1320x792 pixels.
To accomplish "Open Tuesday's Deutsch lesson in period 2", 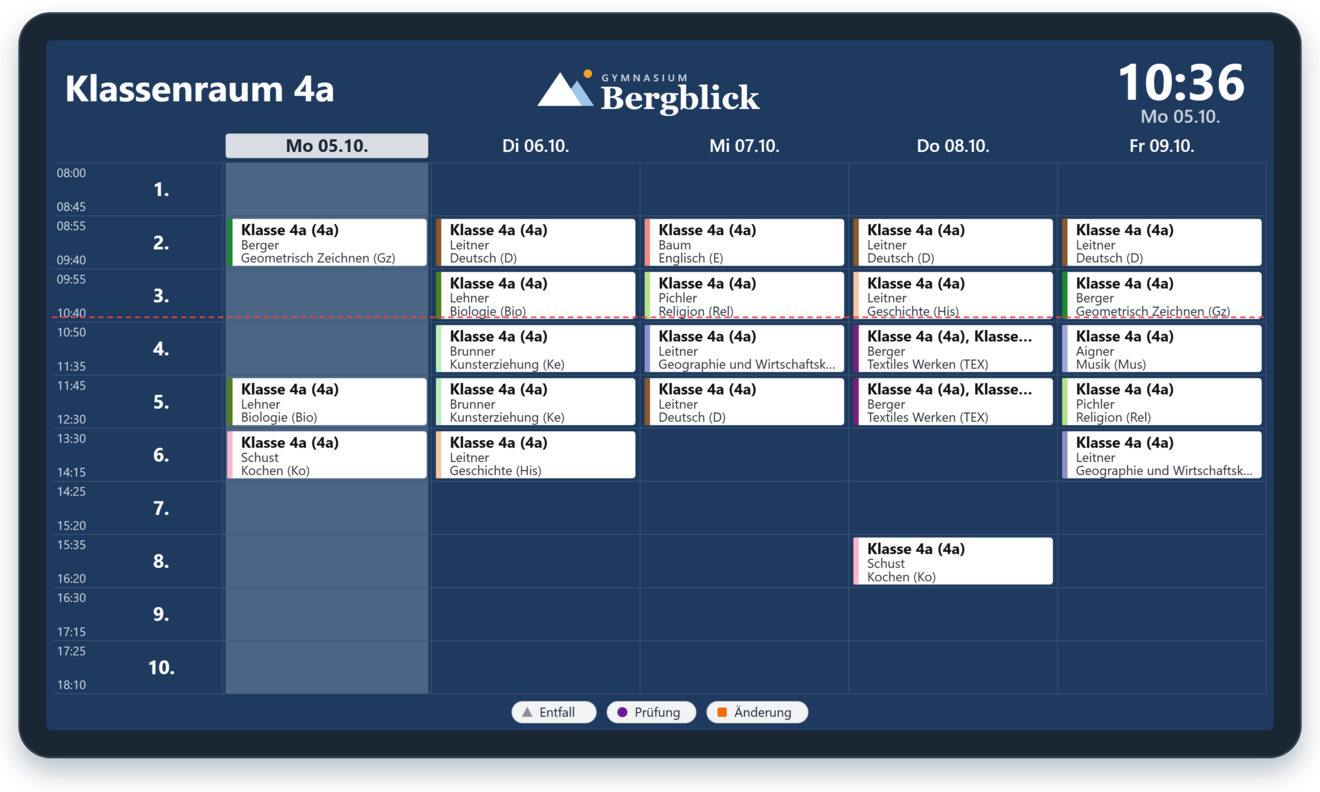I will (536, 243).
